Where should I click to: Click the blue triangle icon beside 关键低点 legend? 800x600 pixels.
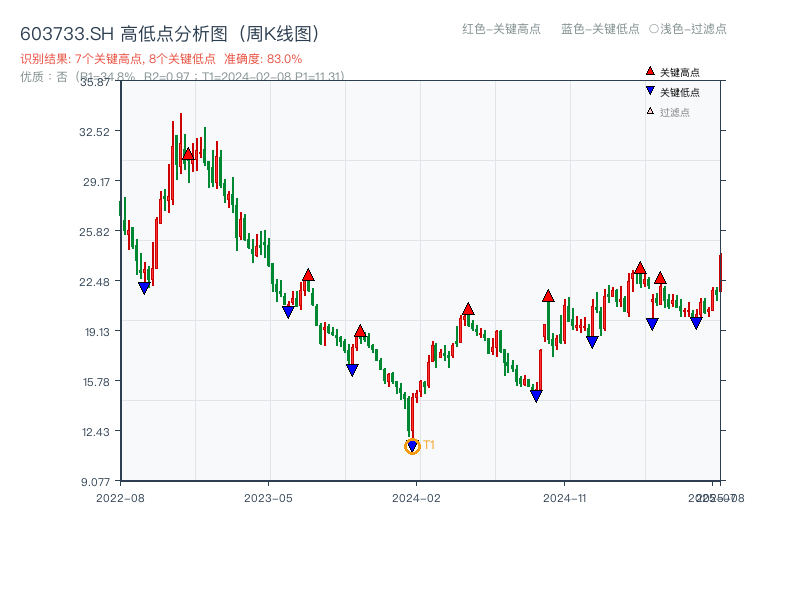click(650, 91)
